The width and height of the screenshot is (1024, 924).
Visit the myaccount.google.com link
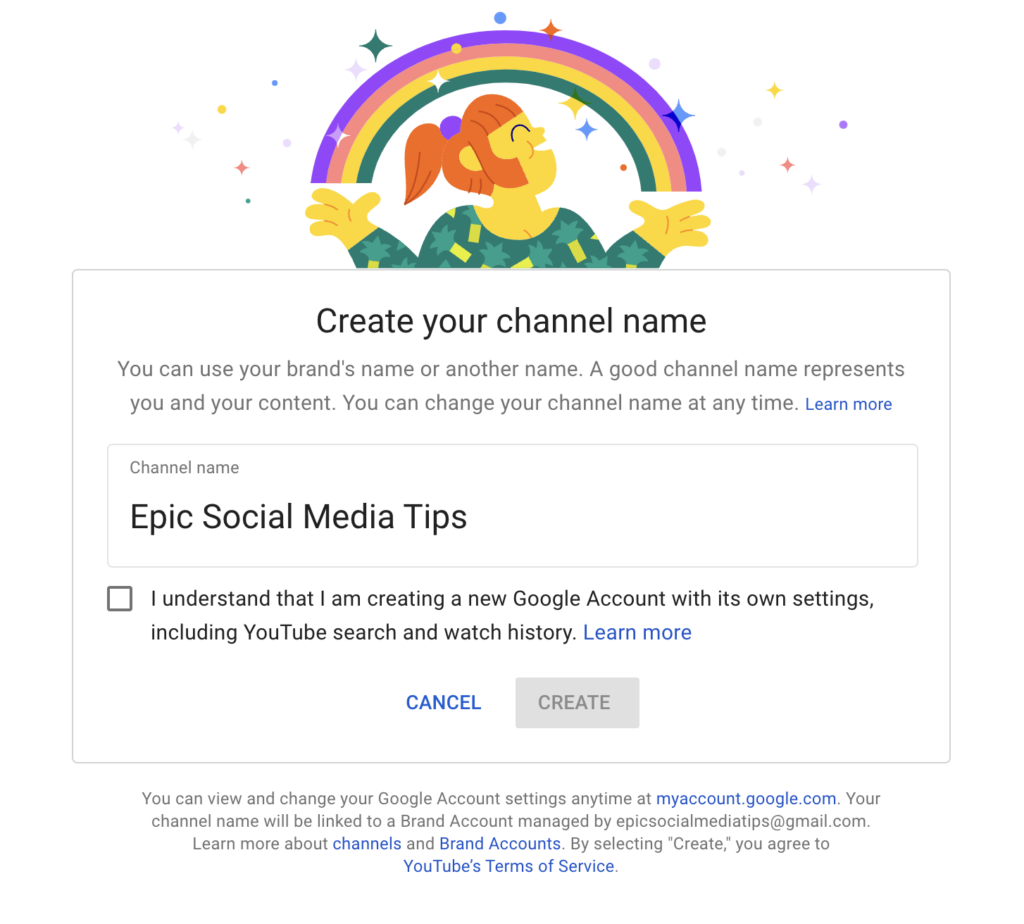pyautogui.click(x=746, y=799)
